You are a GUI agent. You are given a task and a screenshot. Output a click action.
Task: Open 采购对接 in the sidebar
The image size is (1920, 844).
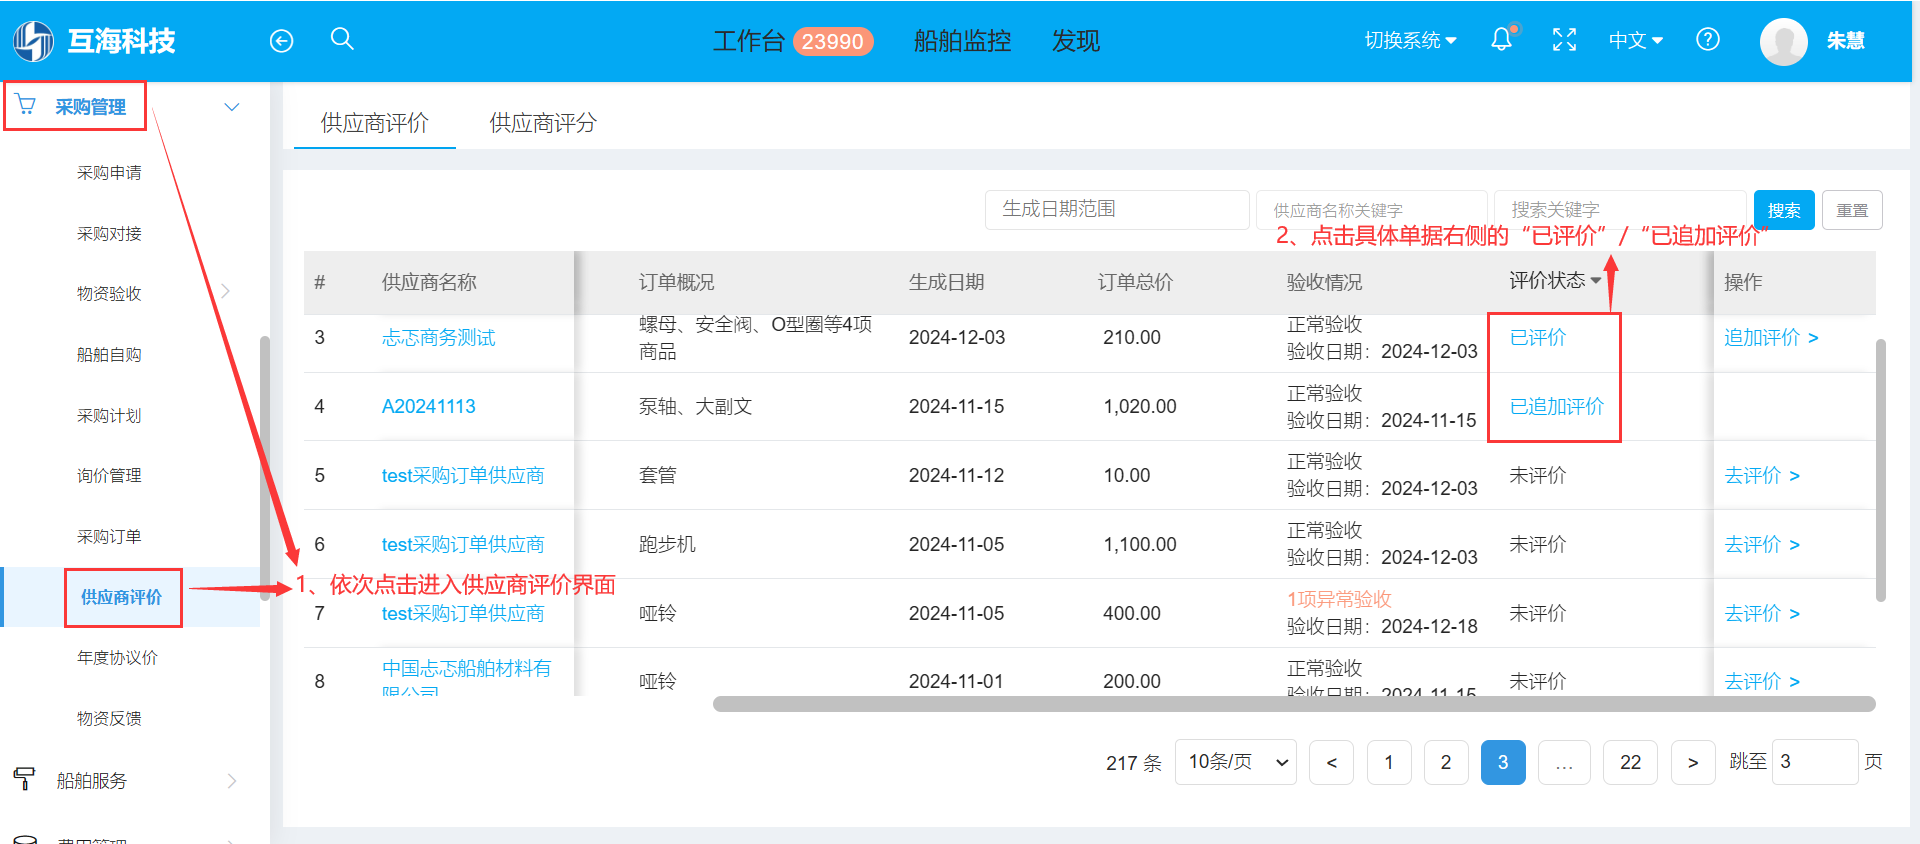(109, 234)
